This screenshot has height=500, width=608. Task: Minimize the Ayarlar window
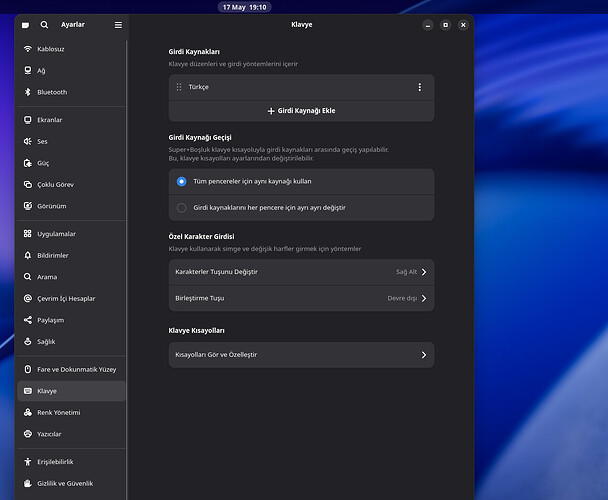428,25
